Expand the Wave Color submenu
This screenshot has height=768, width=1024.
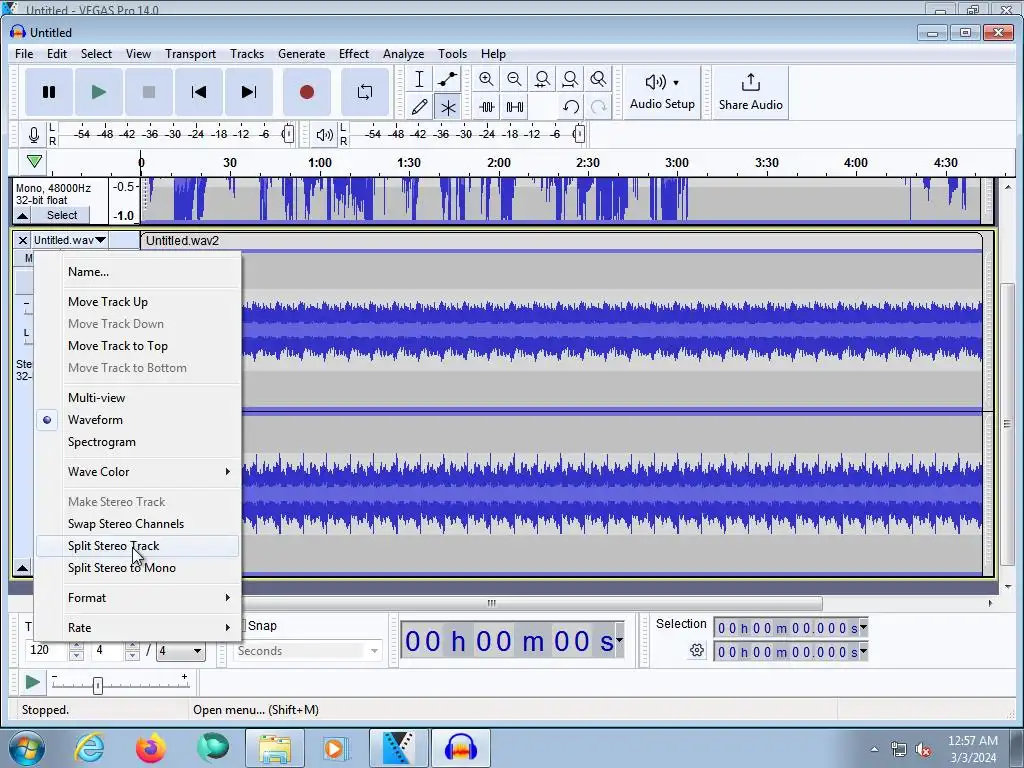(x=138, y=472)
